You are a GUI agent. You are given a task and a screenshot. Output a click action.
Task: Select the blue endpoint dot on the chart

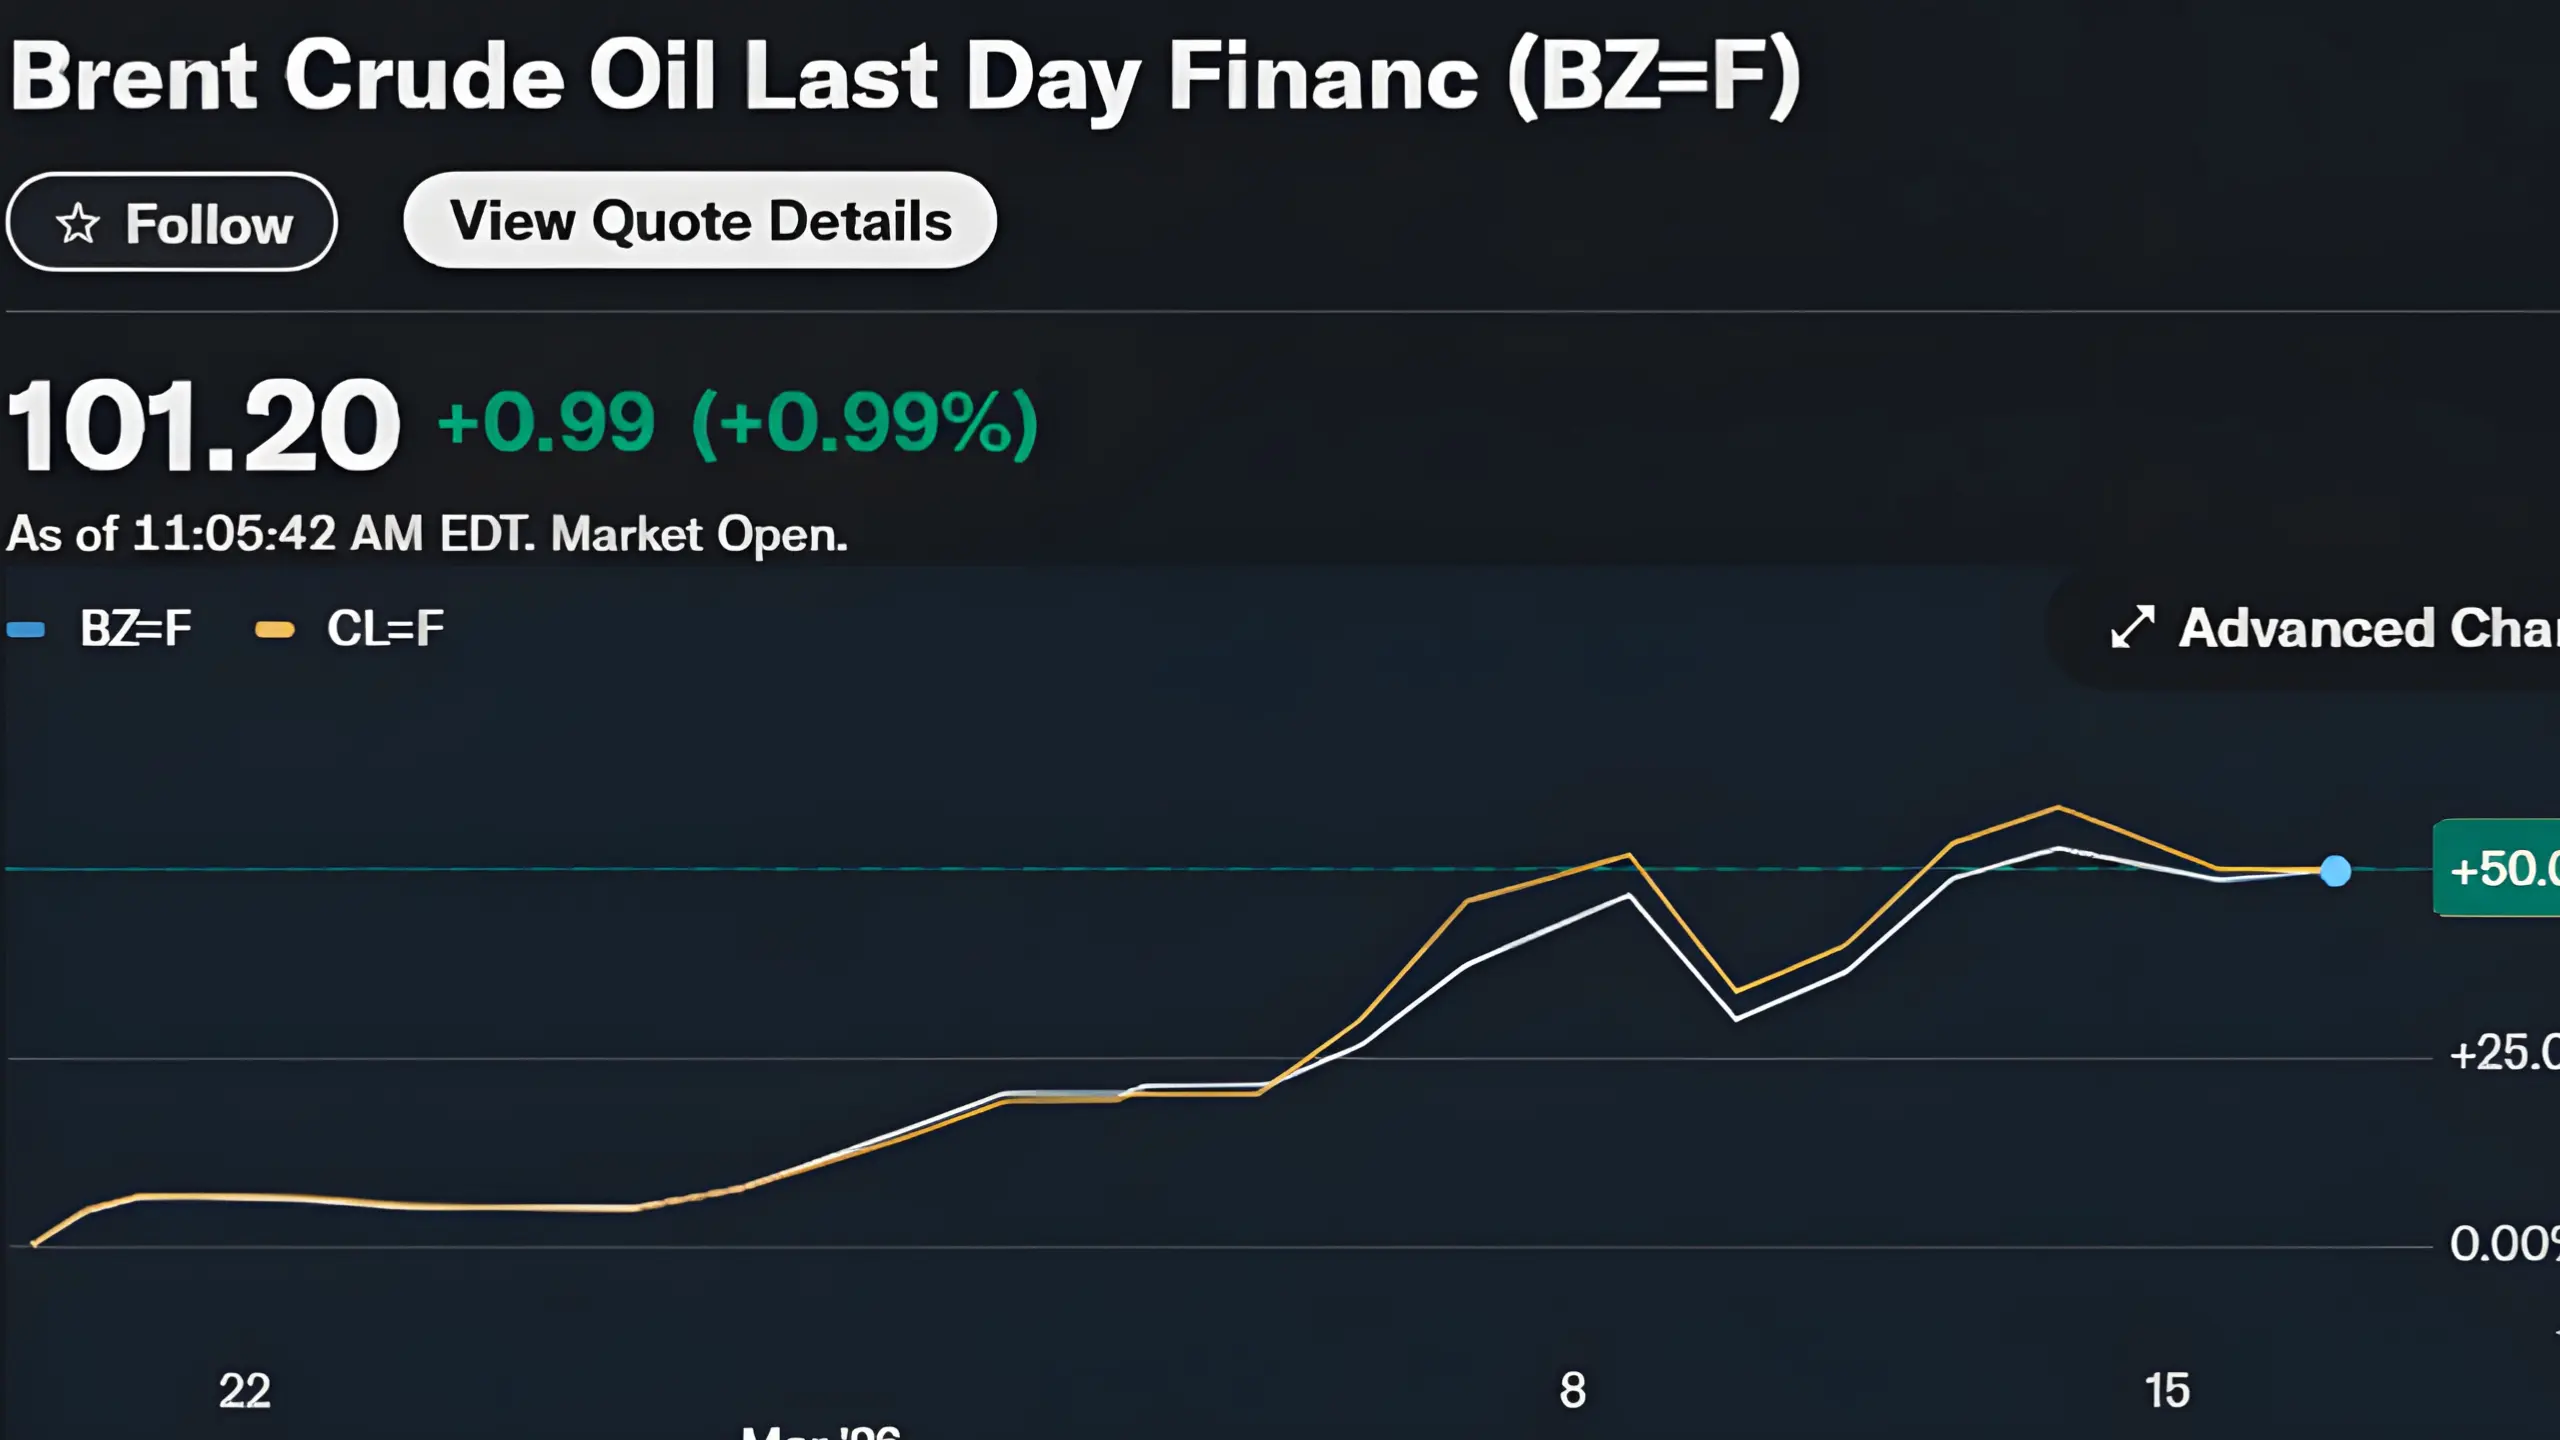point(2337,872)
